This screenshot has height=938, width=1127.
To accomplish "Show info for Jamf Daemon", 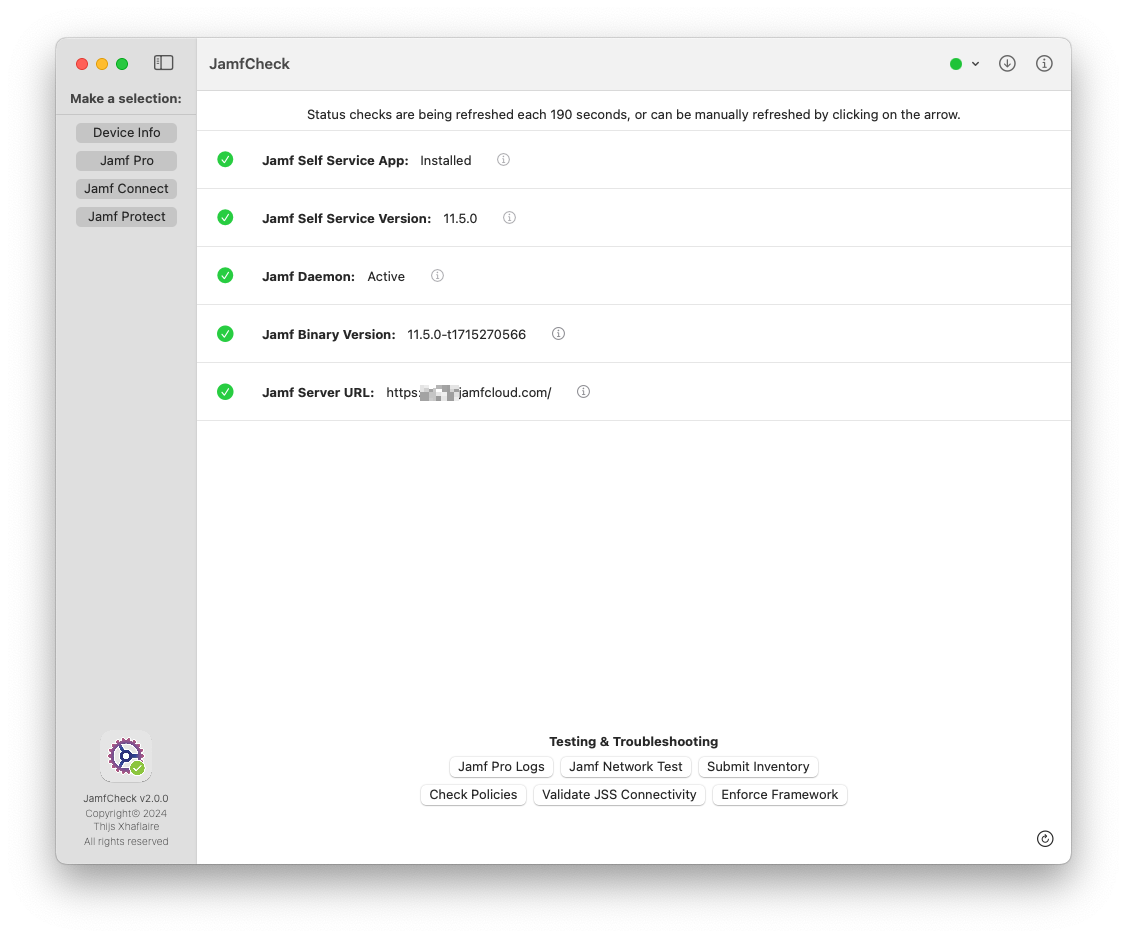I will 437,275.
